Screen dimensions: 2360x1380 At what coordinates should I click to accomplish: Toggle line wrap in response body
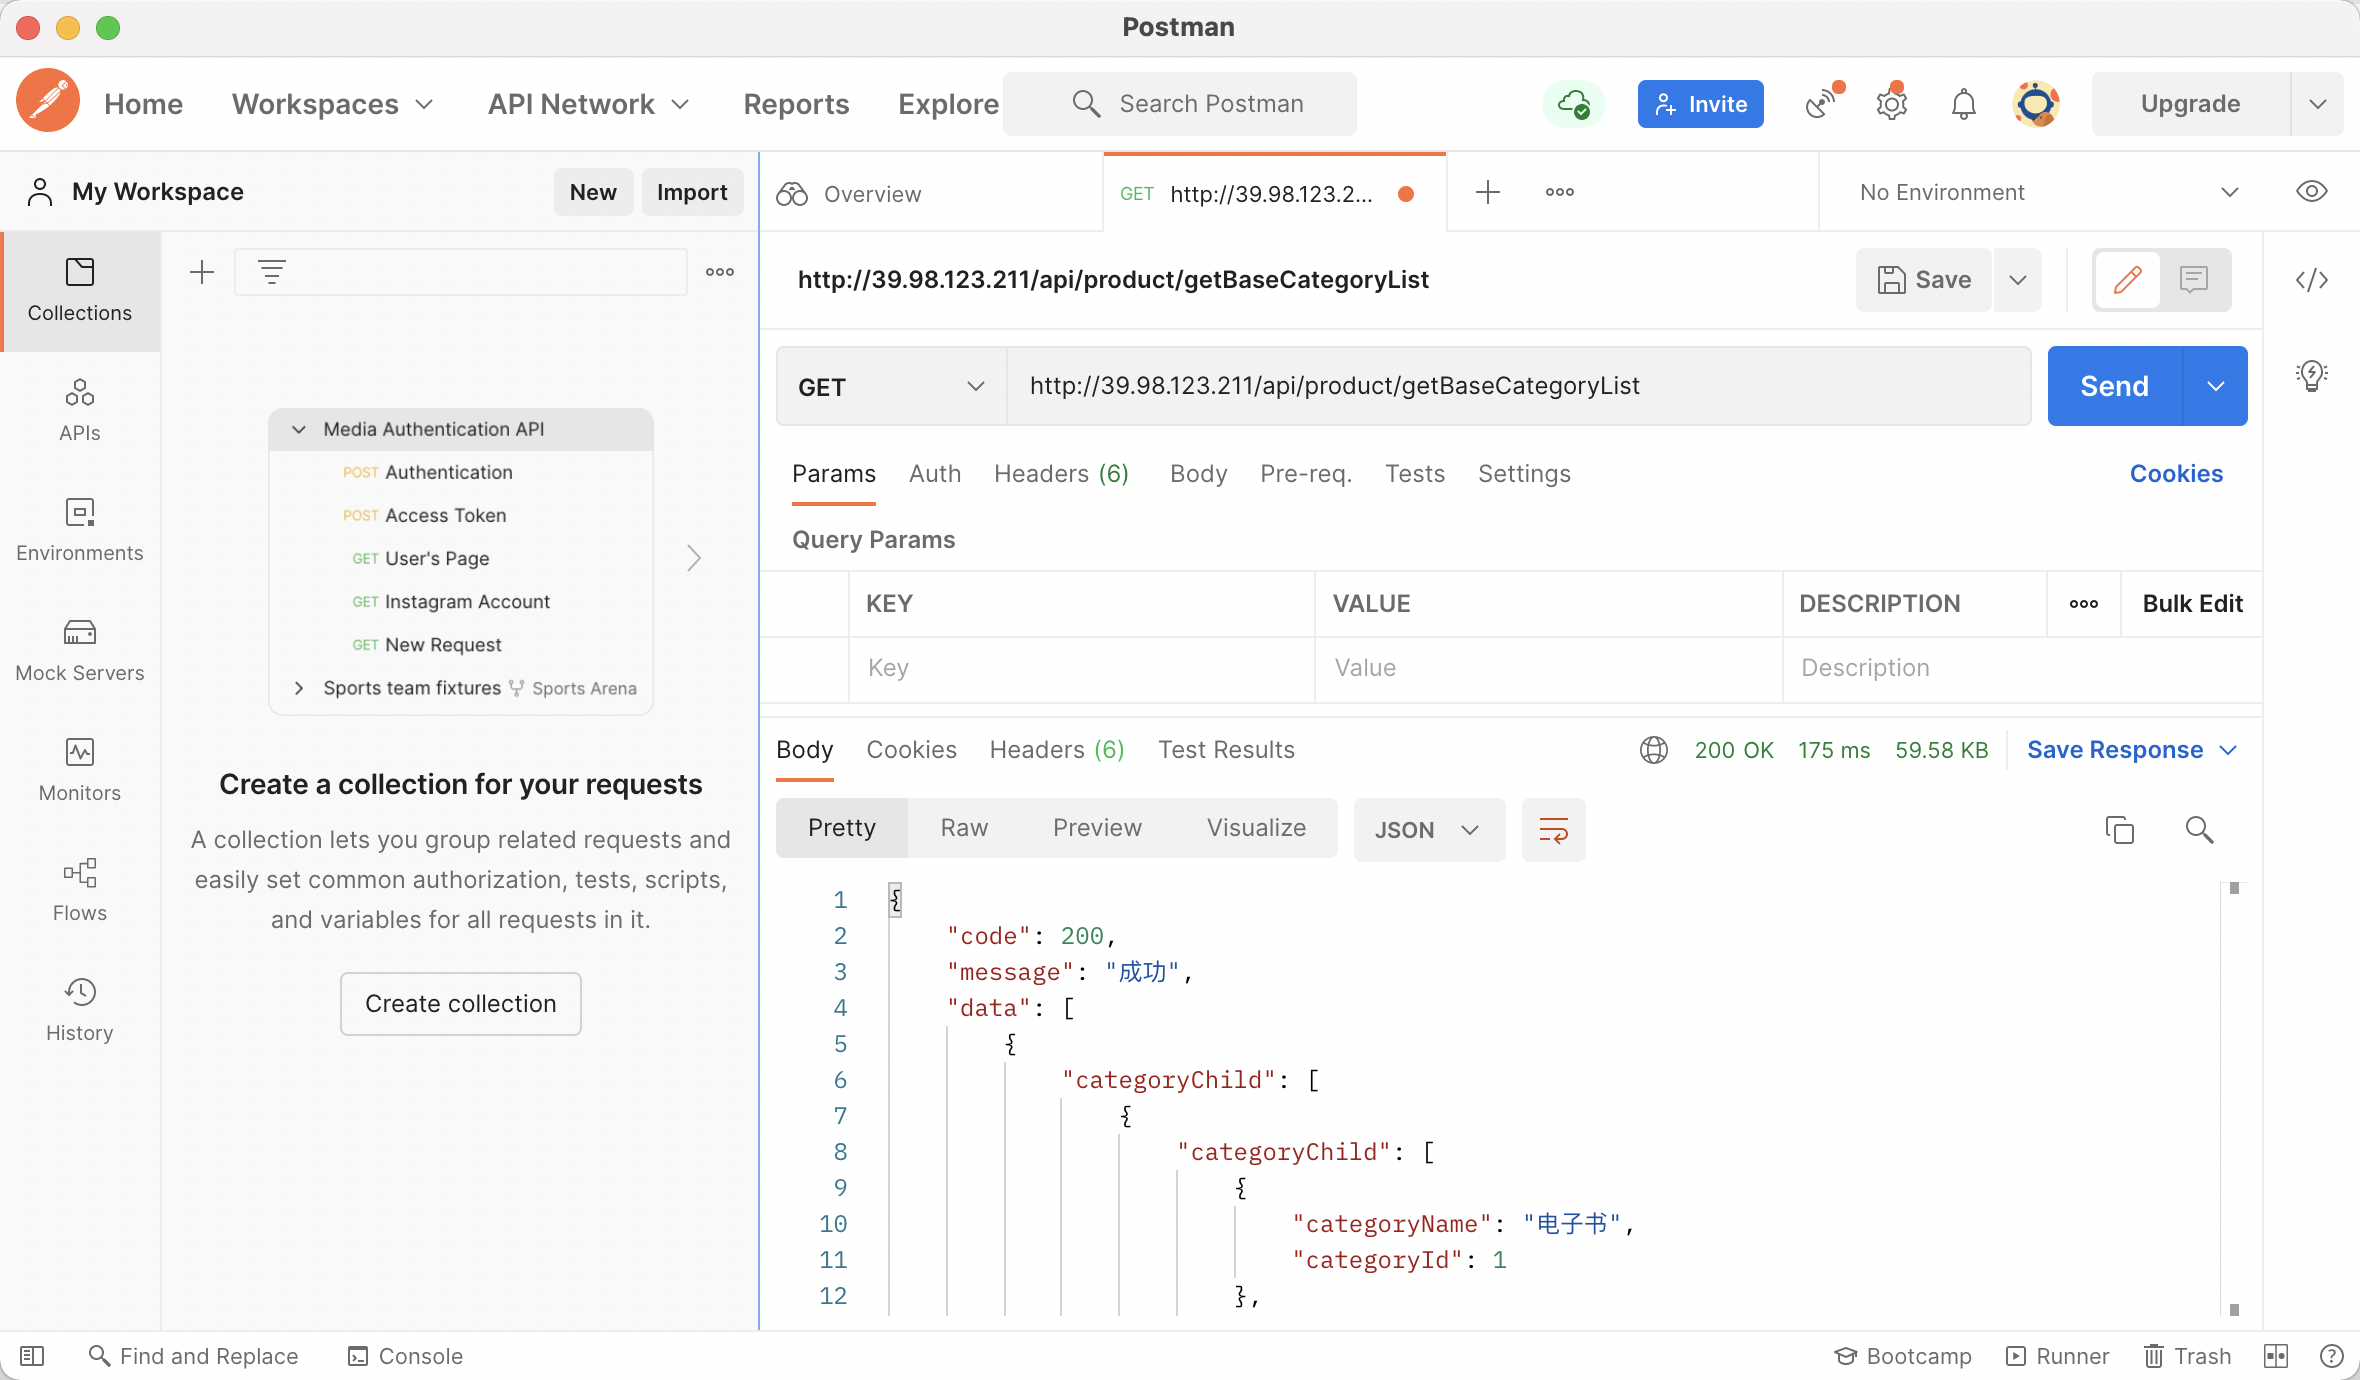pyautogui.click(x=1553, y=830)
